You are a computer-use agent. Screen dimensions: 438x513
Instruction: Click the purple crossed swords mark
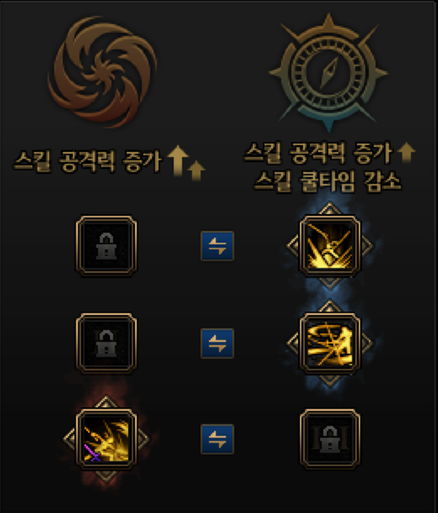point(93,453)
